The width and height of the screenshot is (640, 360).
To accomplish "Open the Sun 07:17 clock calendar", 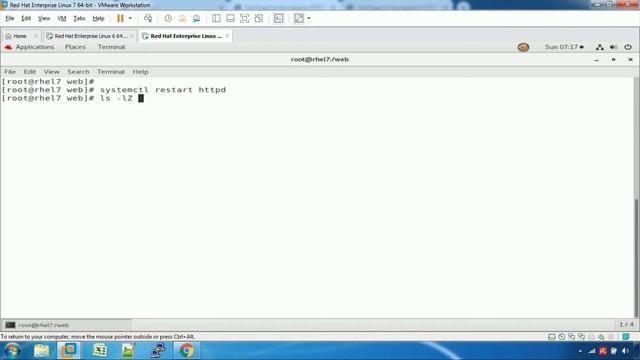I will (564, 47).
